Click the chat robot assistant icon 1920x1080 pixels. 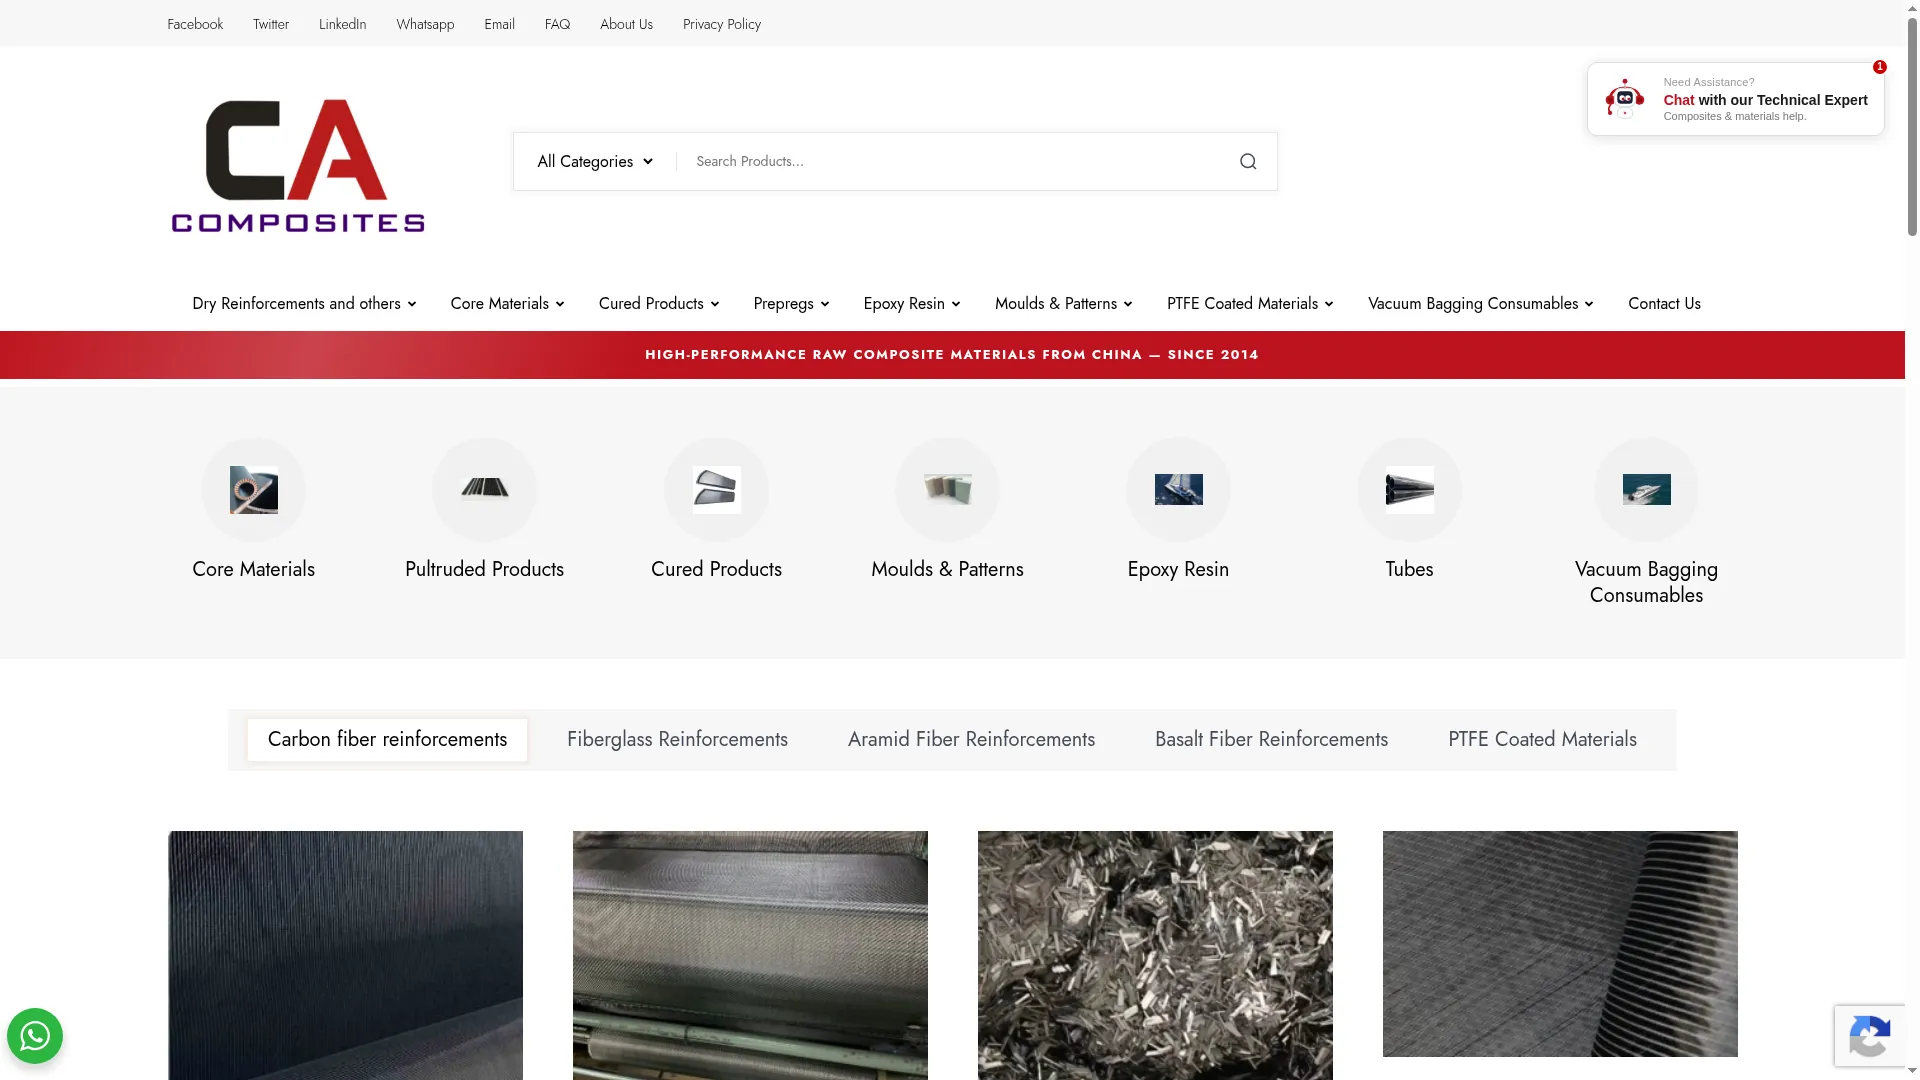[1624, 99]
